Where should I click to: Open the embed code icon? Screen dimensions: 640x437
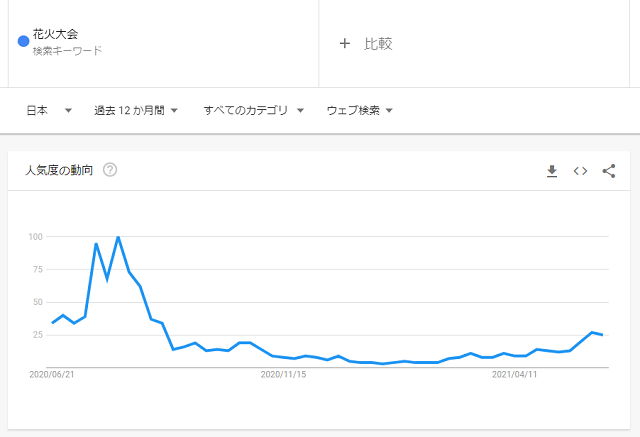pyautogui.click(x=580, y=171)
